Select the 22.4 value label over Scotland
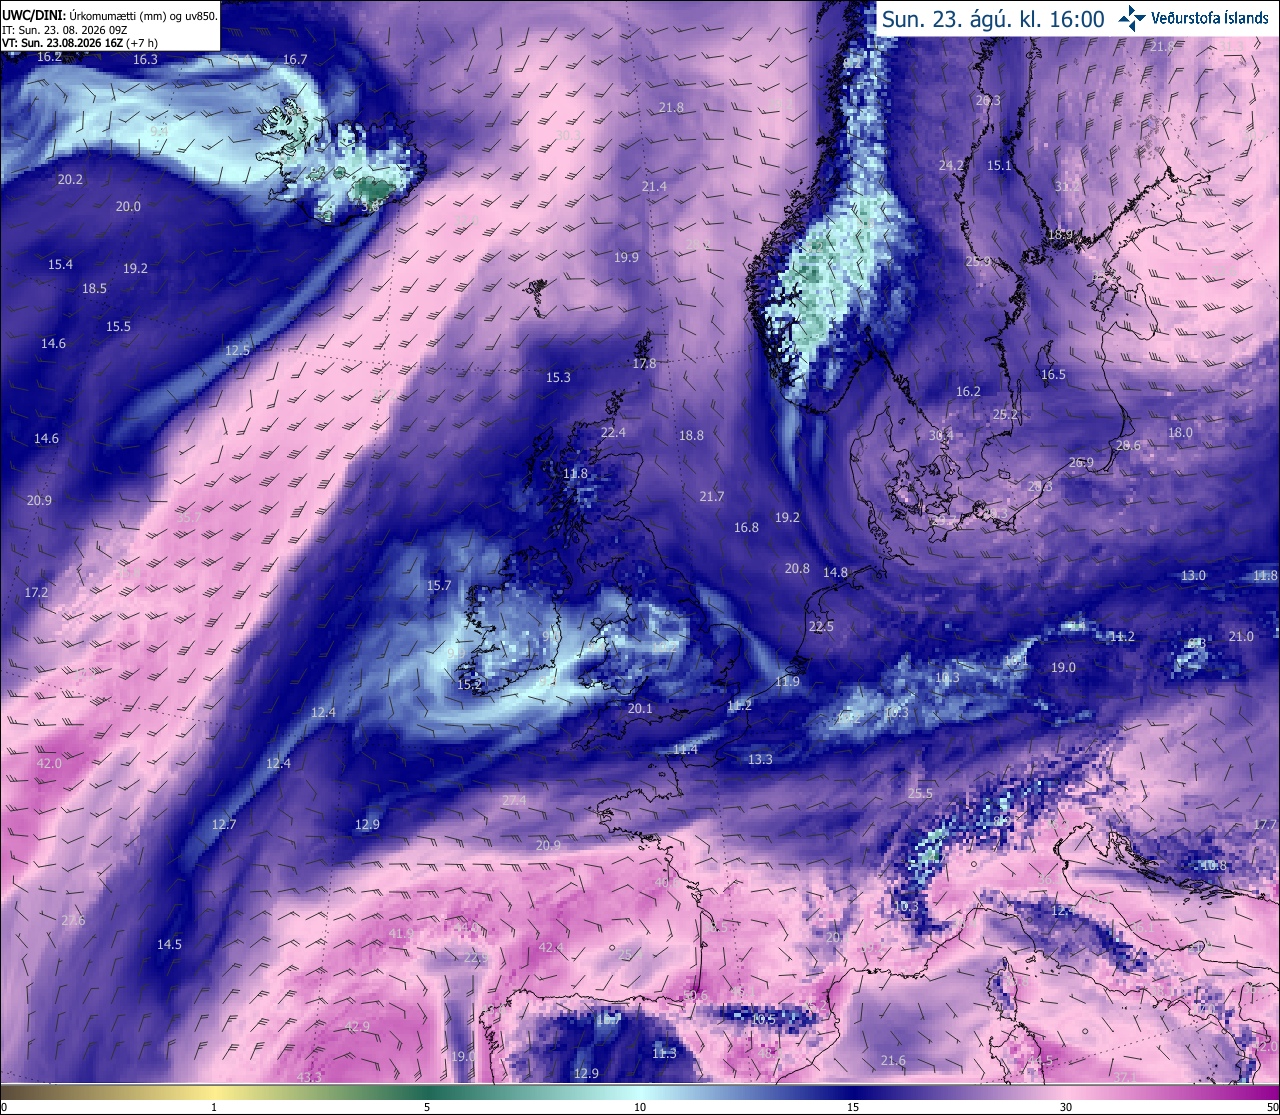 613,432
